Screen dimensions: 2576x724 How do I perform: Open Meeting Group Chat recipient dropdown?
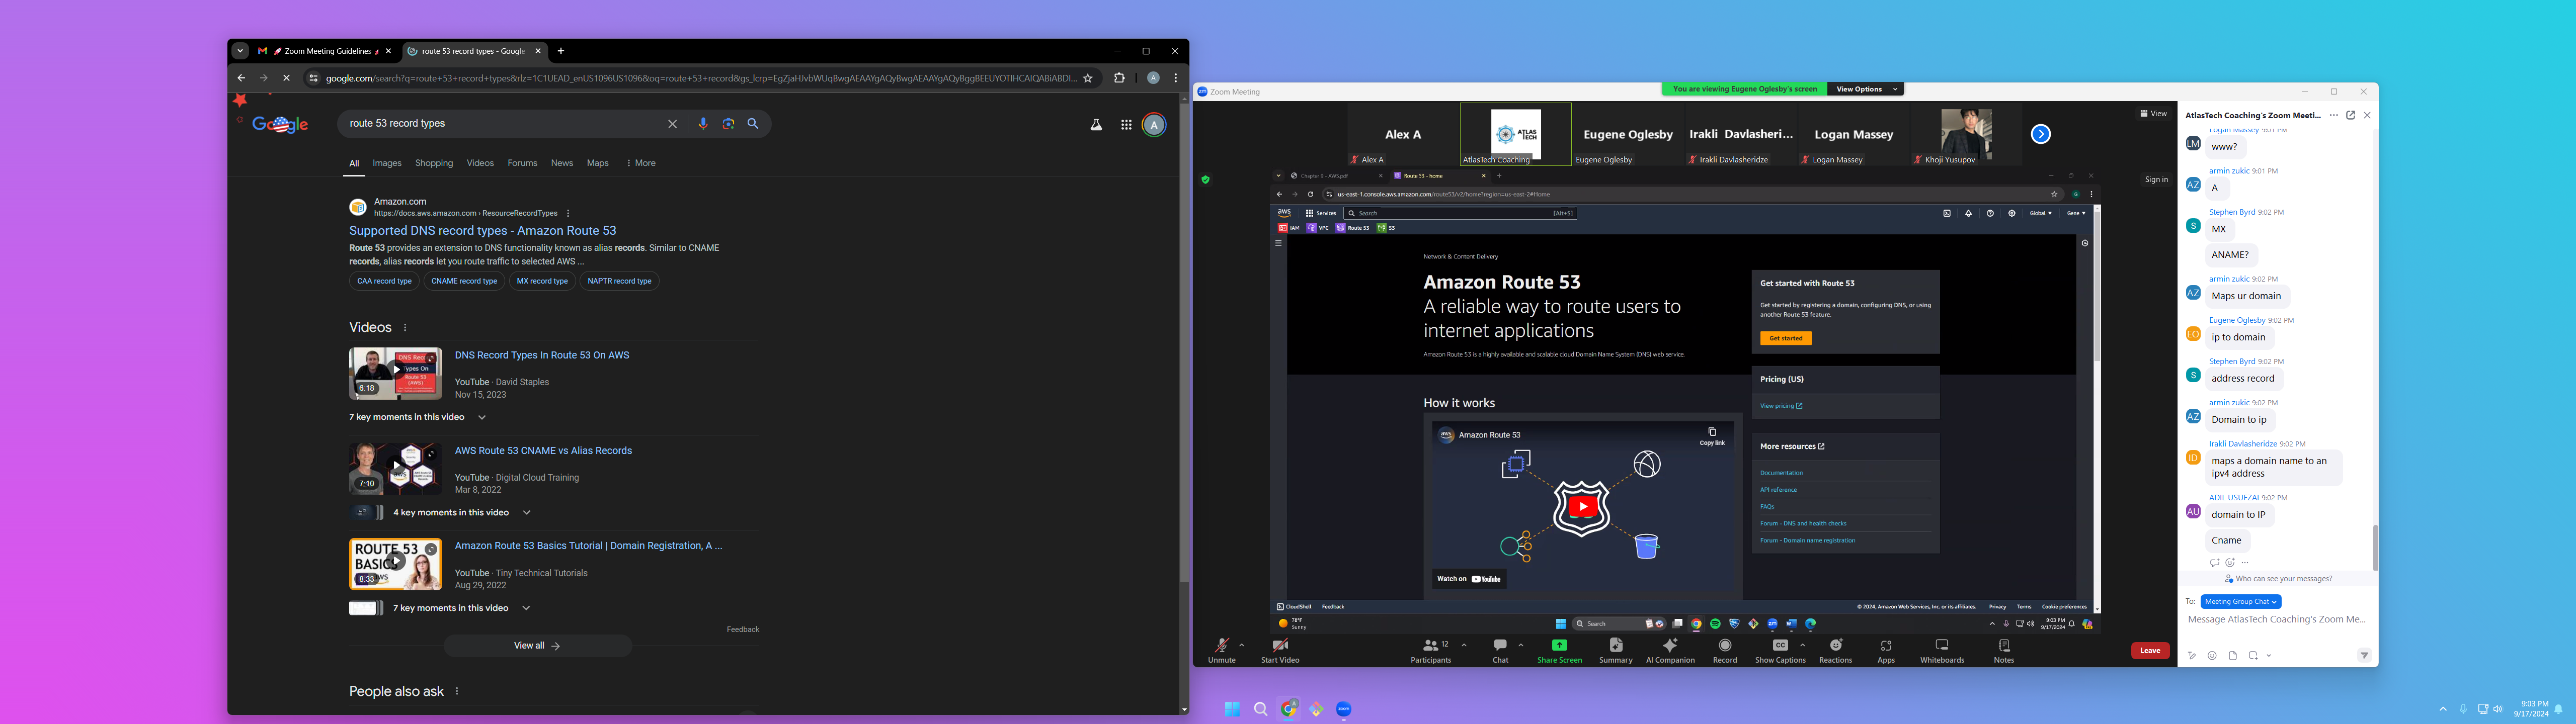(x=2241, y=601)
